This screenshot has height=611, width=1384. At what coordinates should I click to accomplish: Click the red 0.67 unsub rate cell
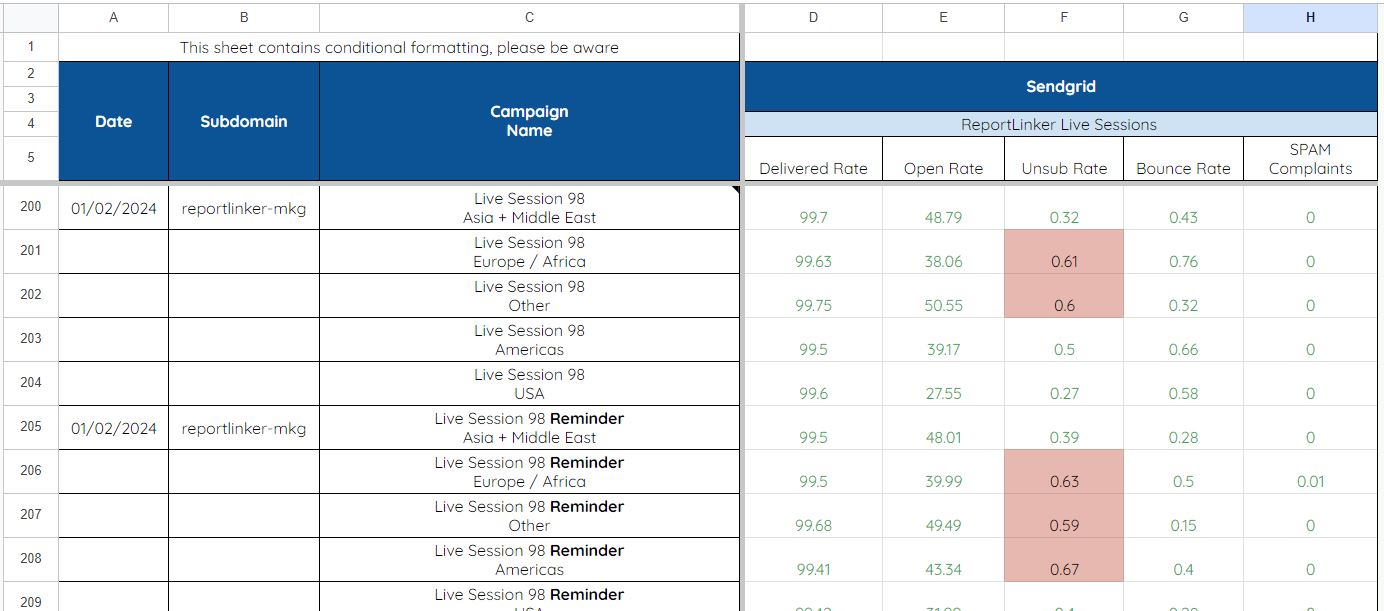[1064, 560]
